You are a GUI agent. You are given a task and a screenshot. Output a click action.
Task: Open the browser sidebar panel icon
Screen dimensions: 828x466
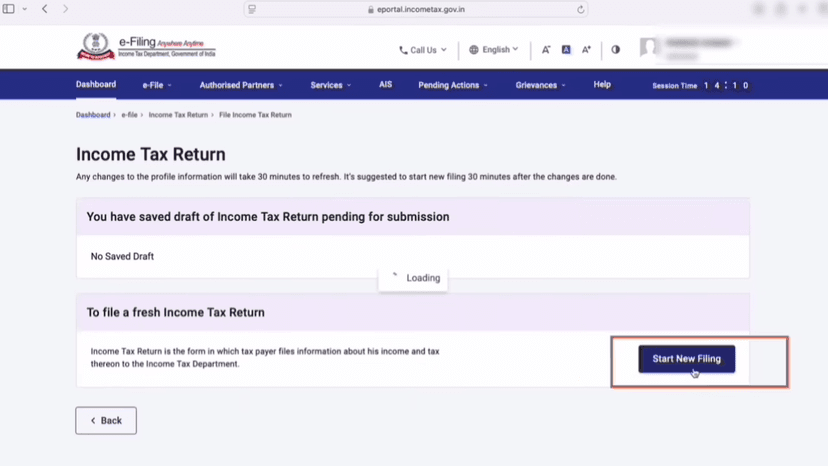point(8,8)
